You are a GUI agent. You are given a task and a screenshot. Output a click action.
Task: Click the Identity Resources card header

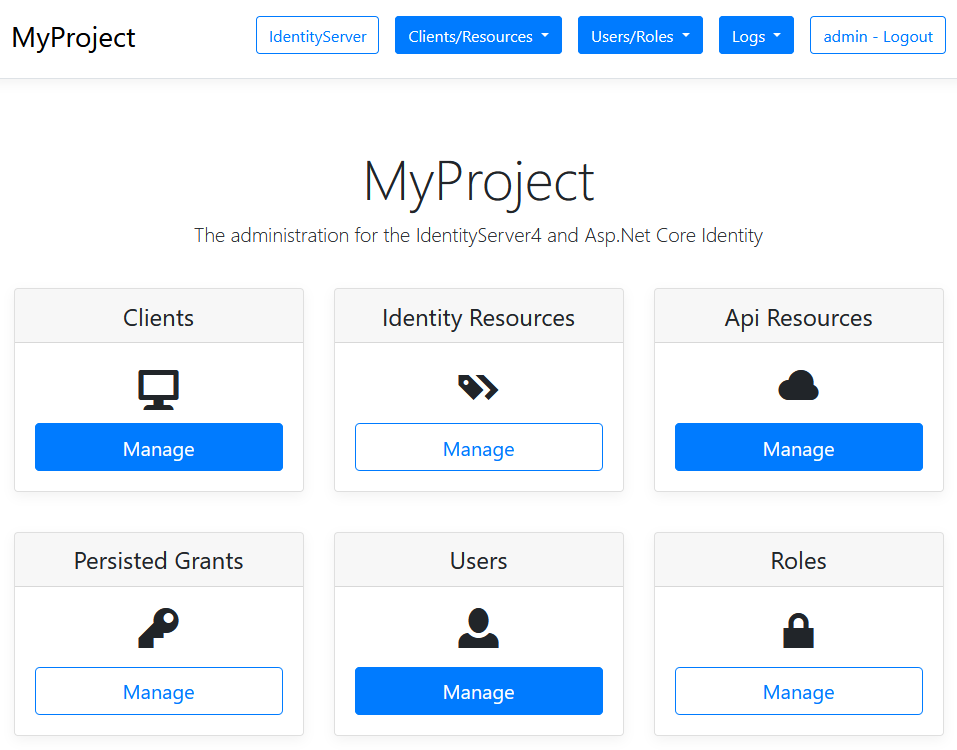478,316
